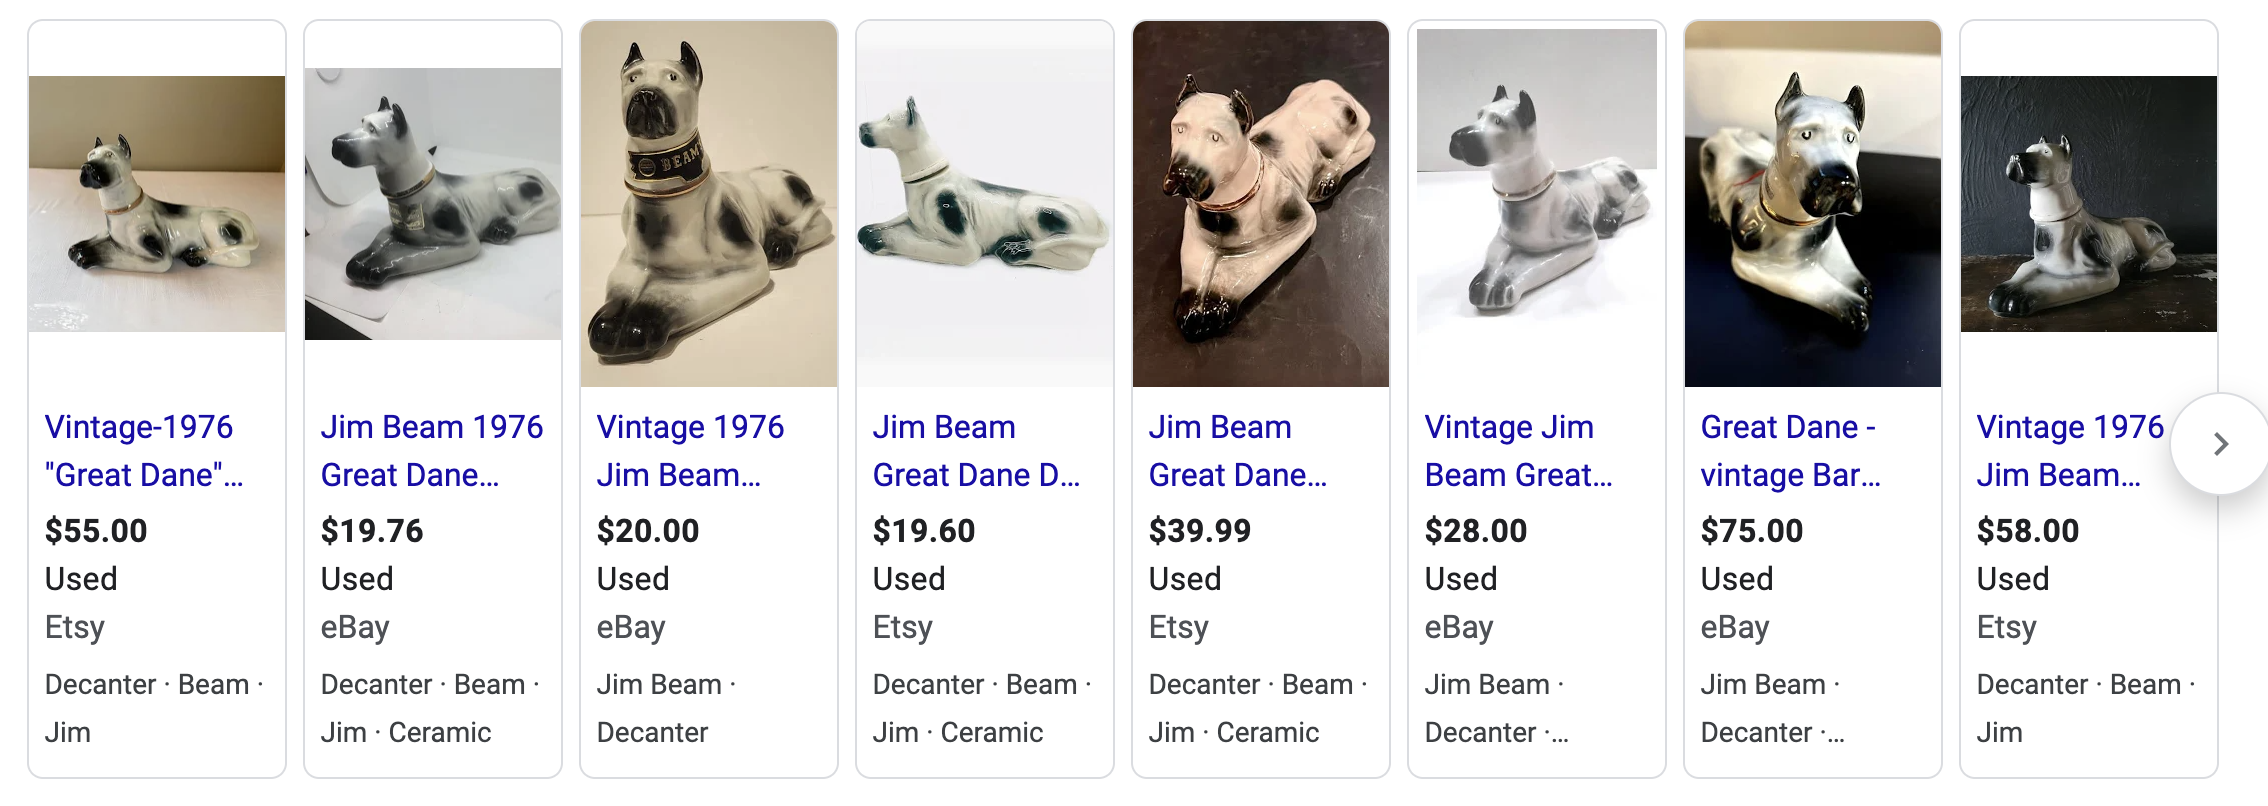Image resolution: width=2268 pixels, height=806 pixels.
Task: Open the $20.00 'Vintage 1976 Jim Beam...' link
Action: click(690, 451)
